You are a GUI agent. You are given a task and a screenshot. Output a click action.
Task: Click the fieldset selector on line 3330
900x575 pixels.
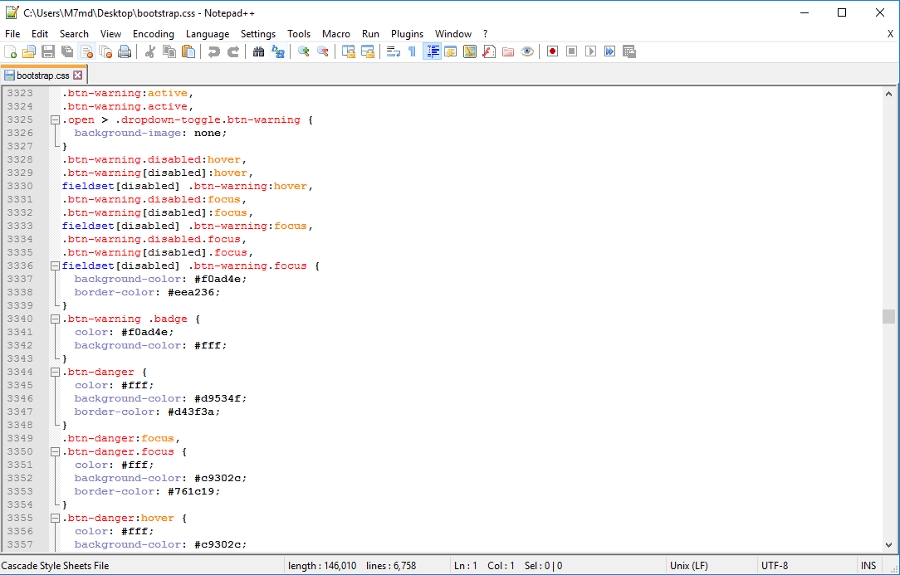[88, 186]
